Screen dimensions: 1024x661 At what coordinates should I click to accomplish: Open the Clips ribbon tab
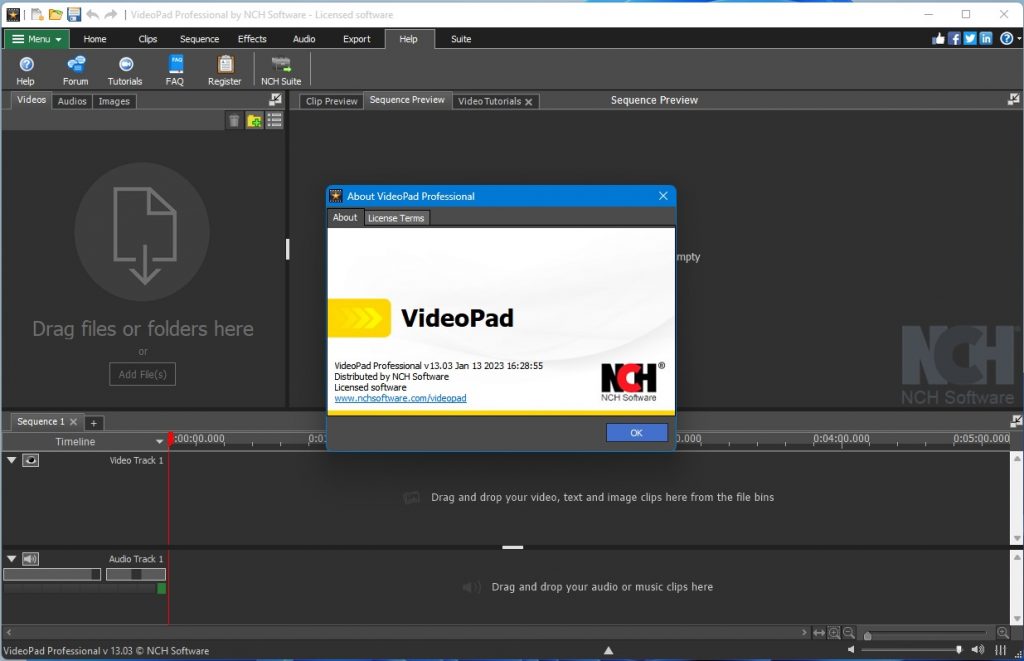[x=148, y=39]
